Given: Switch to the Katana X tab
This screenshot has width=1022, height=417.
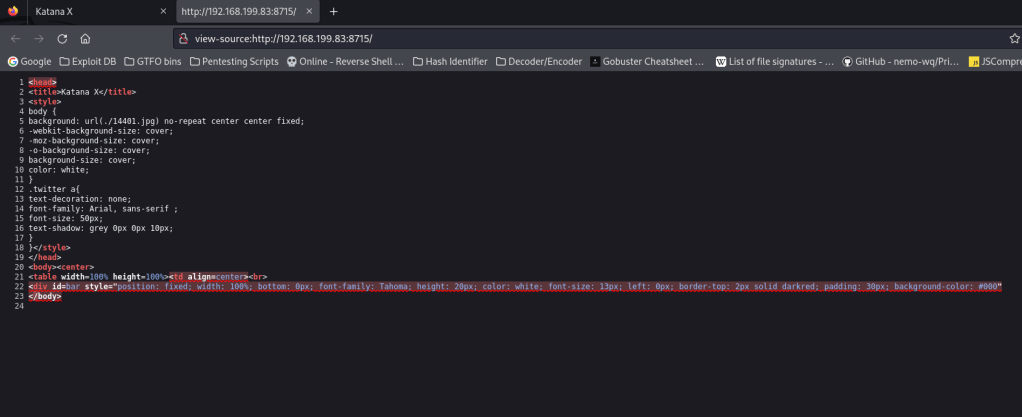Looking at the screenshot, I should 90,11.
